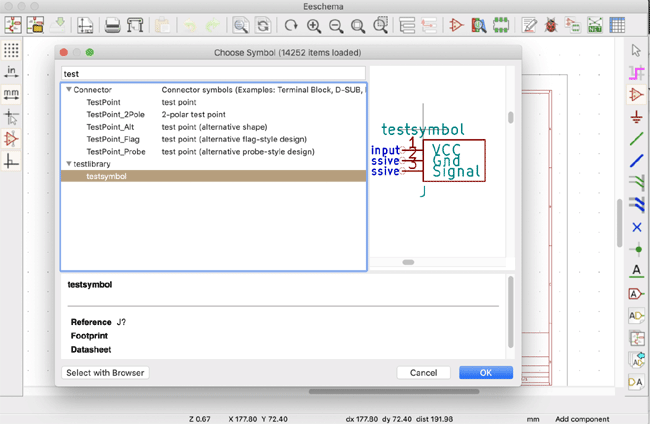This screenshot has width=650, height=424.
Task: Click the Plot schematic icon
Action: 135,25
